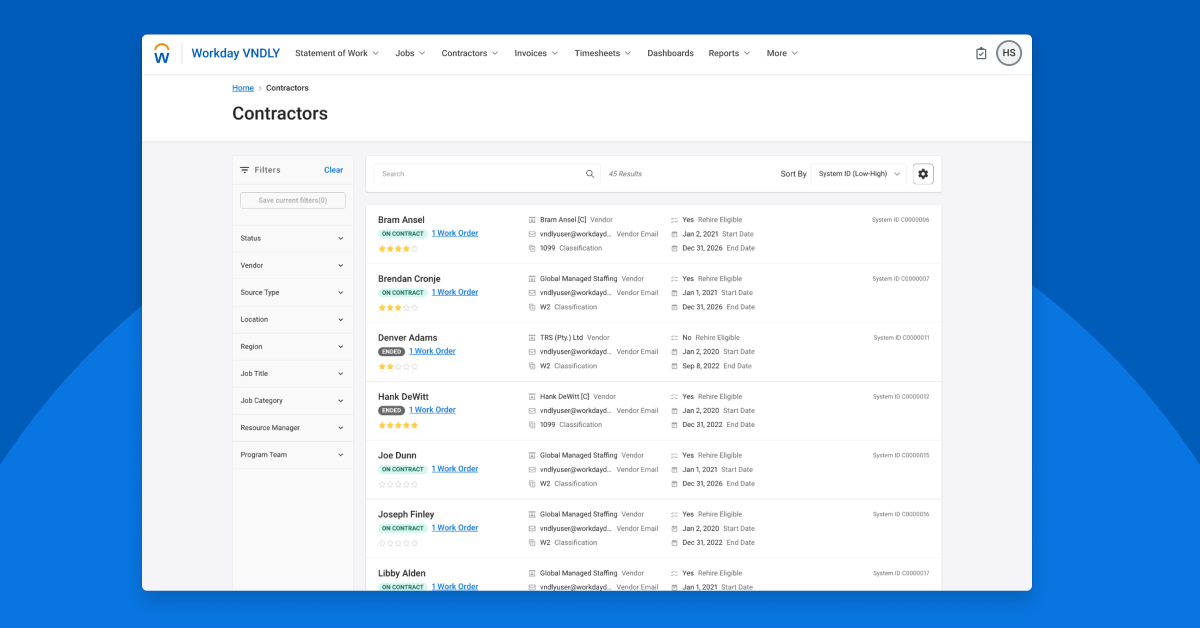Click Bram Ansel's star rating

(398, 248)
